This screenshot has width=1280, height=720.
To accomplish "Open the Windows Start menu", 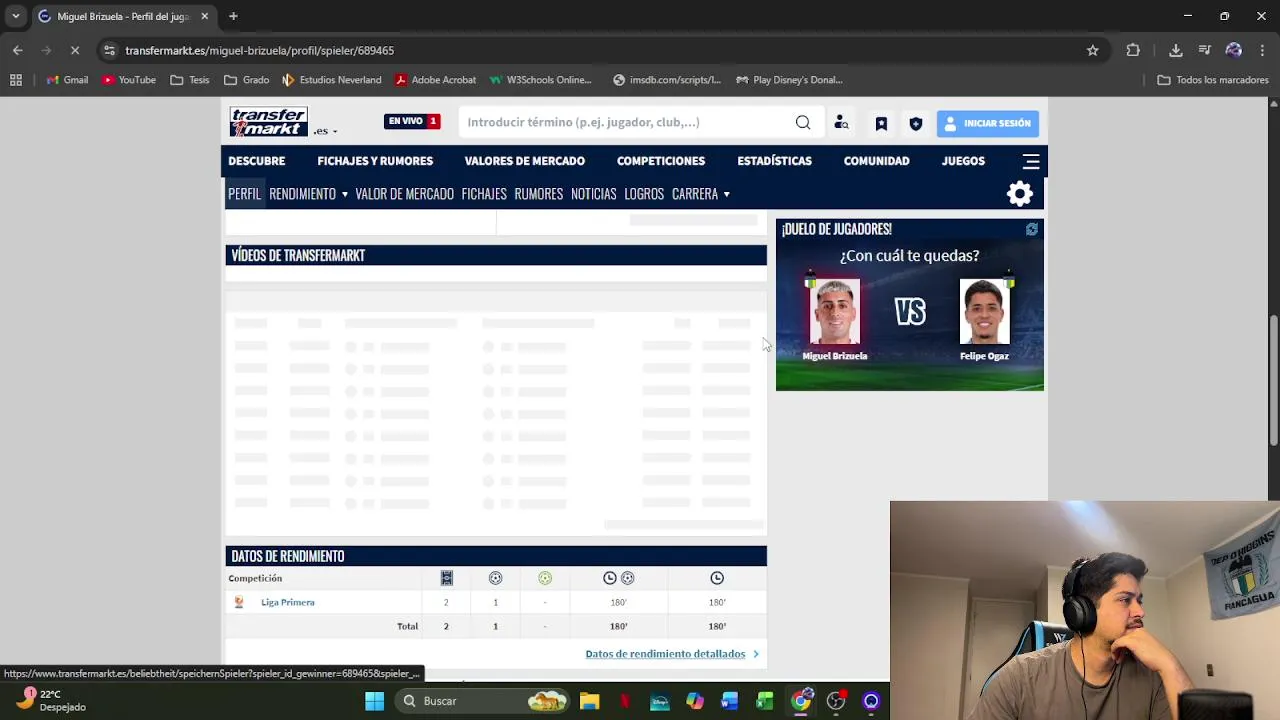I will click(374, 701).
